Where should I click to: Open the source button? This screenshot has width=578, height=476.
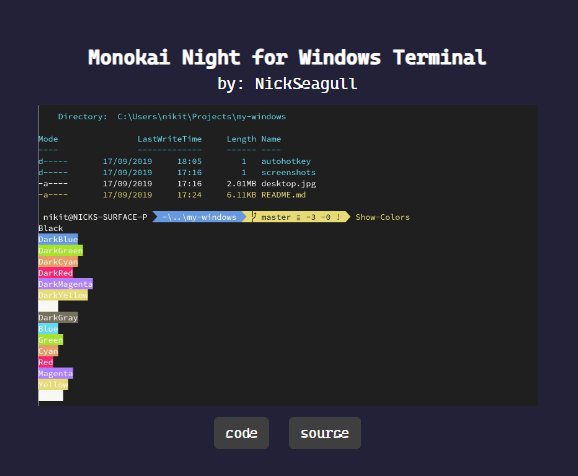click(x=325, y=433)
